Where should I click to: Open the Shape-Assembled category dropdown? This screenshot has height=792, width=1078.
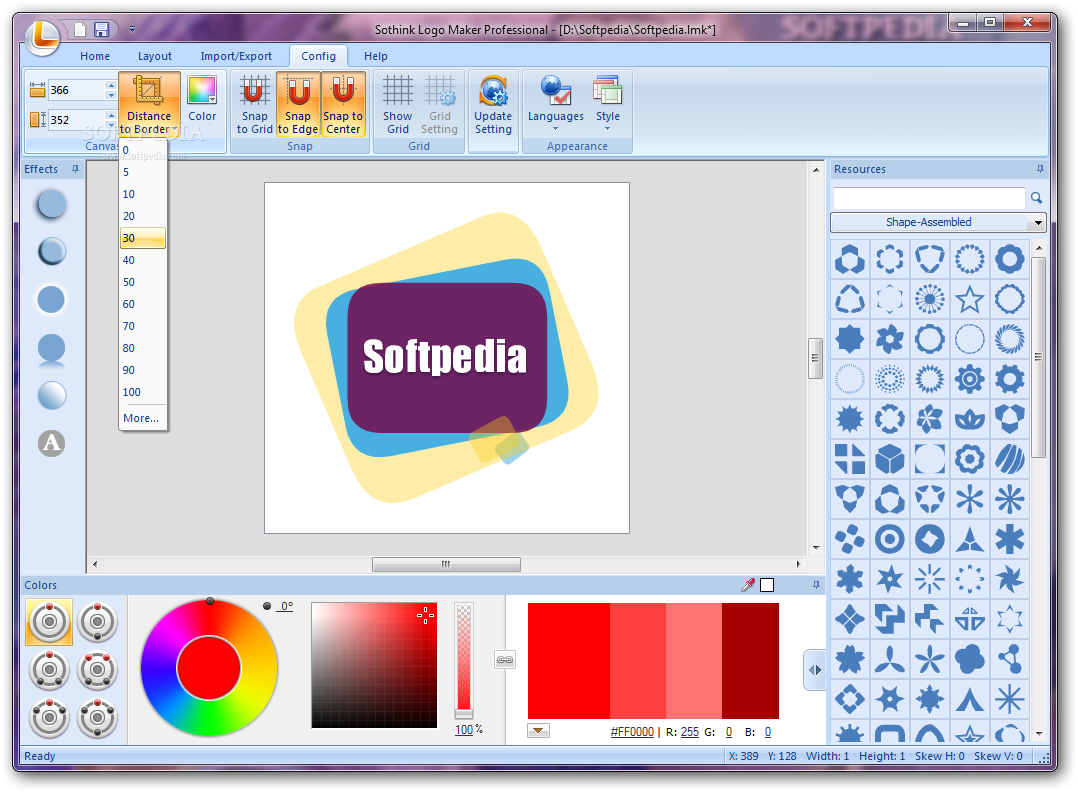pyautogui.click(x=938, y=222)
